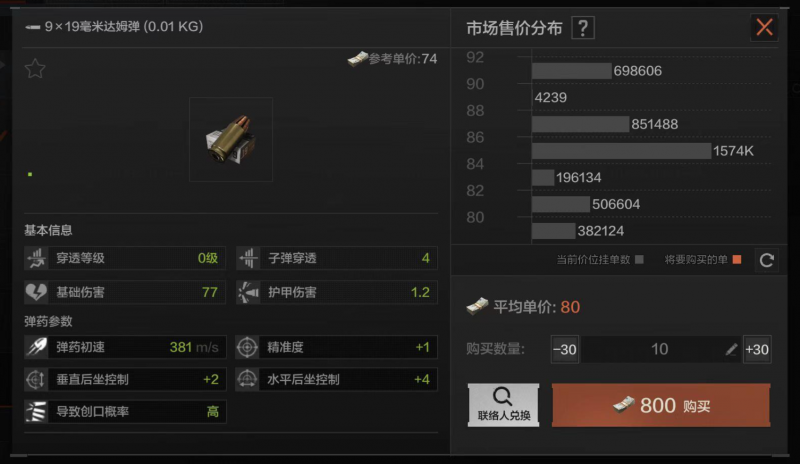Click the vertical recoil control icon
Viewport: 800px width, 464px height.
click(36, 379)
